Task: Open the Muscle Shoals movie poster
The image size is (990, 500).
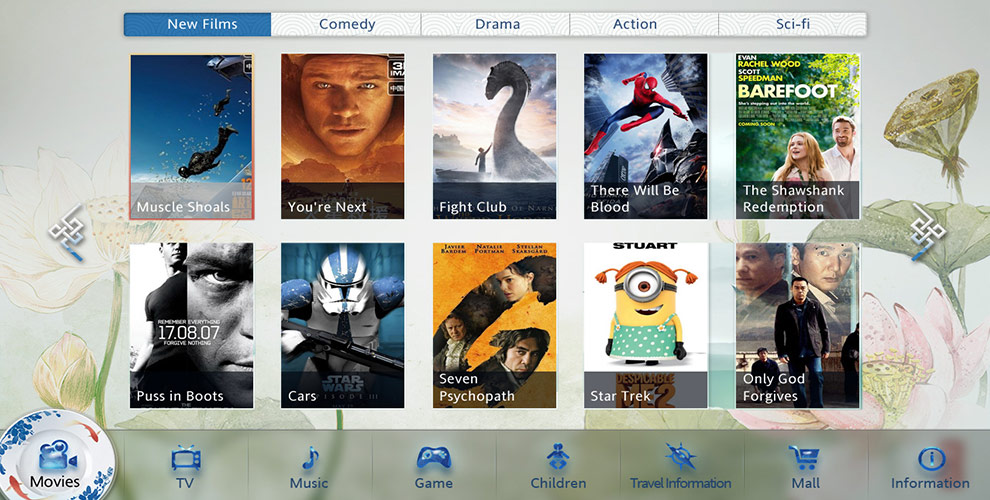Action: coord(192,136)
